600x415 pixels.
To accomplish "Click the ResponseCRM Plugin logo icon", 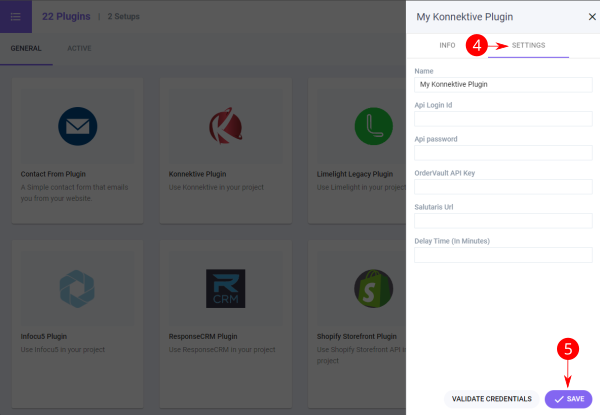I will (225, 288).
